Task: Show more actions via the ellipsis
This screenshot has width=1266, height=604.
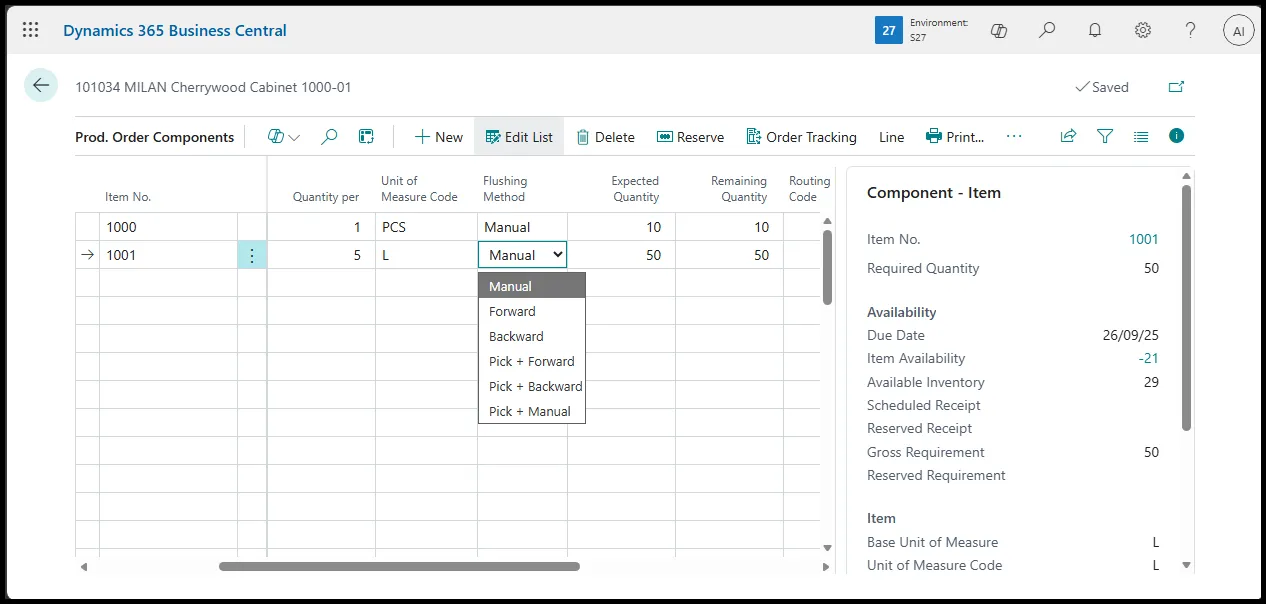Action: tap(1014, 137)
